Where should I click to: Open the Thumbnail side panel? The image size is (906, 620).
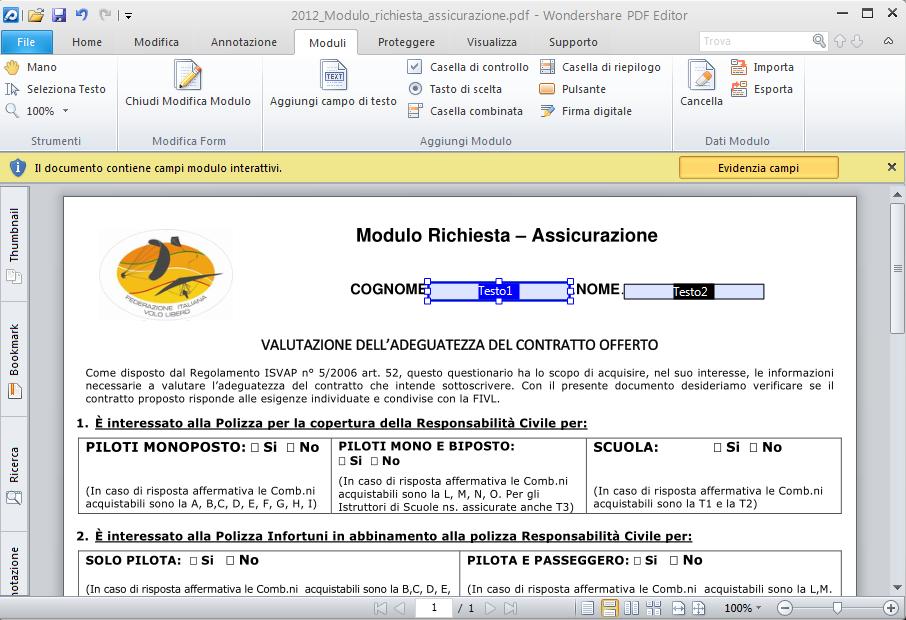14,244
